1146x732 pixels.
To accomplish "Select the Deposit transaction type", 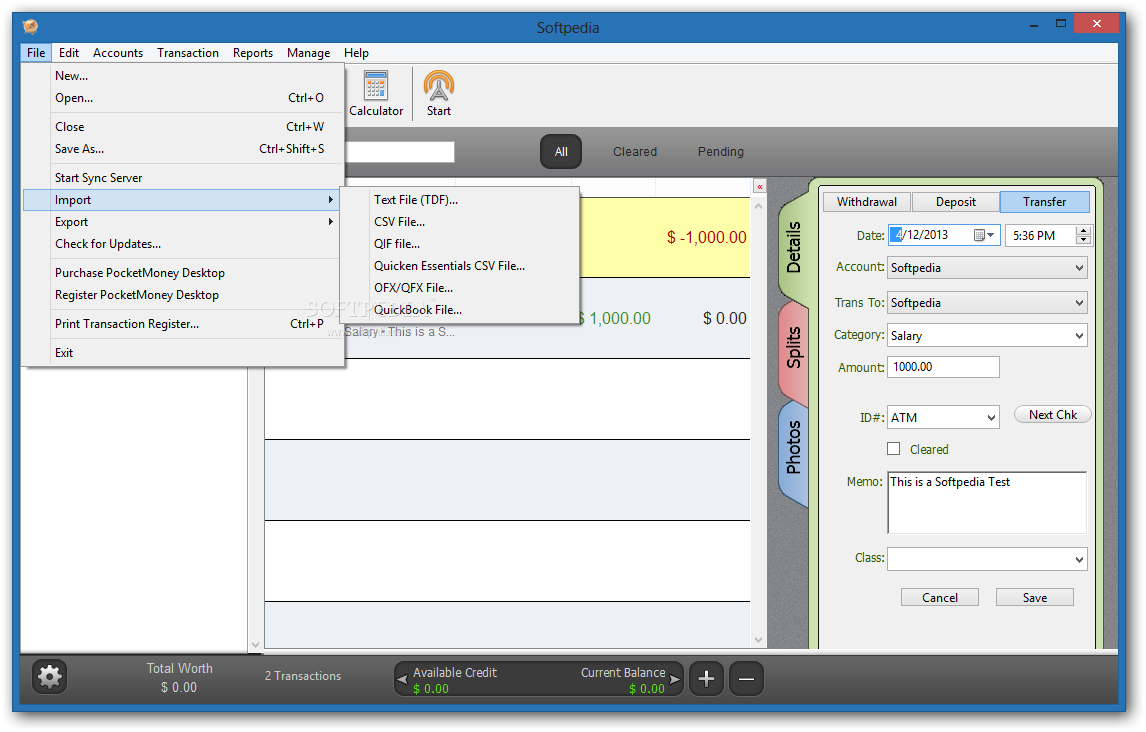I will [x=955, y=202].
